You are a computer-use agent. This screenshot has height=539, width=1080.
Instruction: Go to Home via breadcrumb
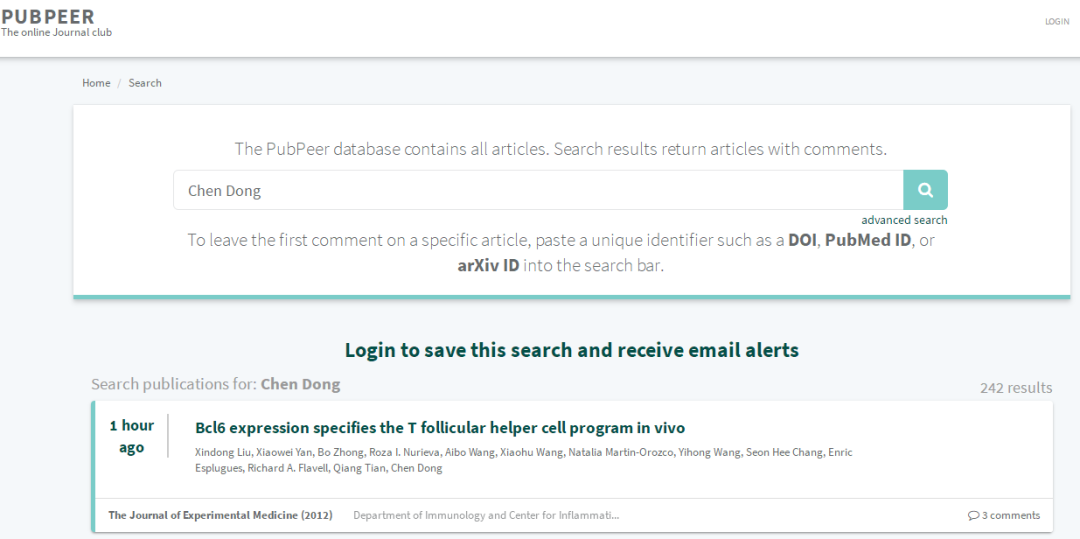(x=96, y=83)
